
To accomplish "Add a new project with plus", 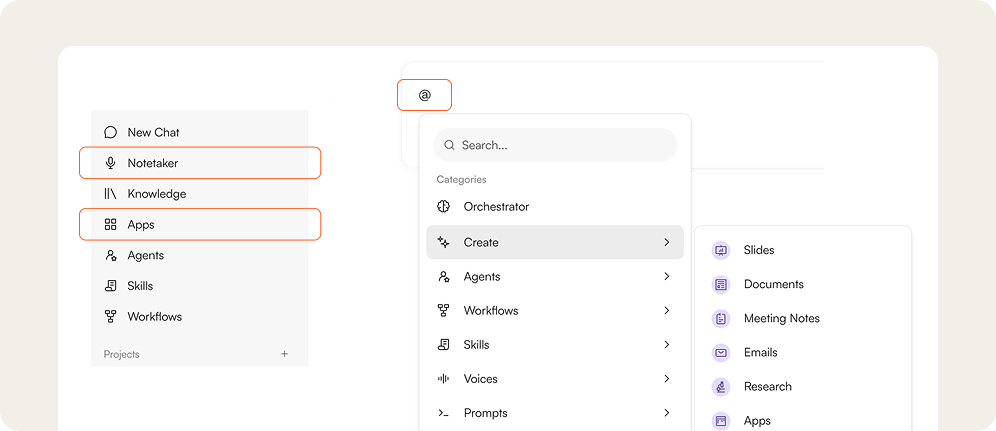I will click(x=285, y=354).
